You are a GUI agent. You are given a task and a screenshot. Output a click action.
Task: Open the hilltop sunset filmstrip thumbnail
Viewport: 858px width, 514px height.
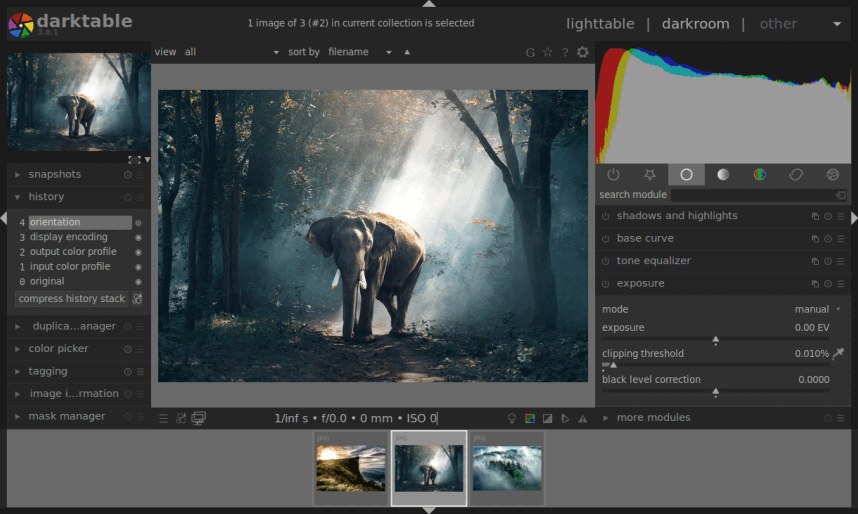[x=351, y=469]
